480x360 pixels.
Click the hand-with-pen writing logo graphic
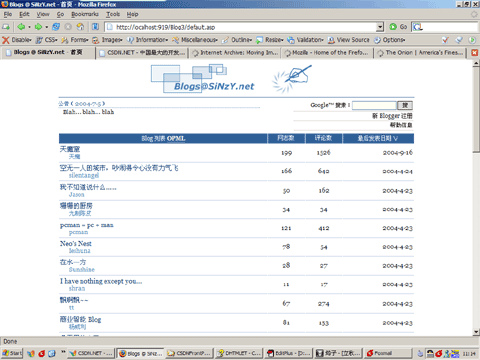click(x=292, y=79)
